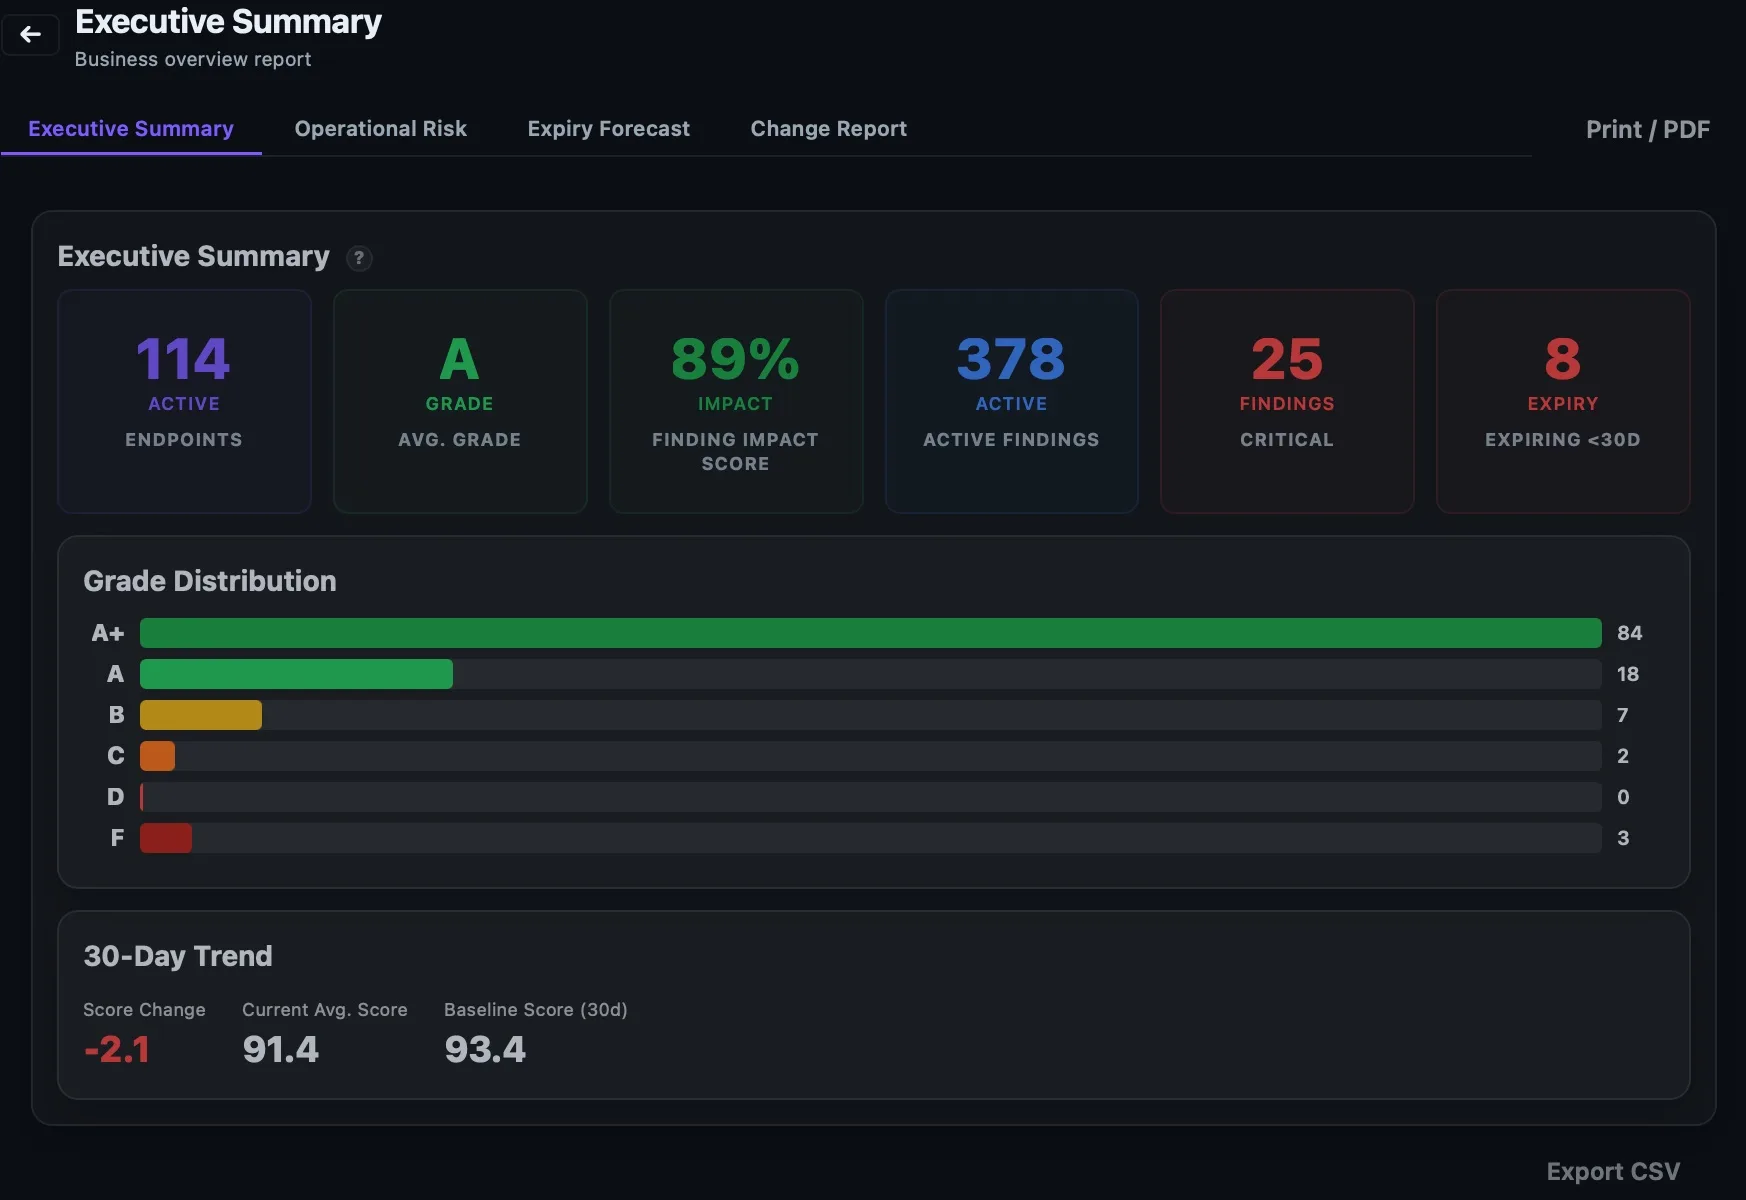Click the back arrow button
1746x1200 pixels.
[30, 35]
